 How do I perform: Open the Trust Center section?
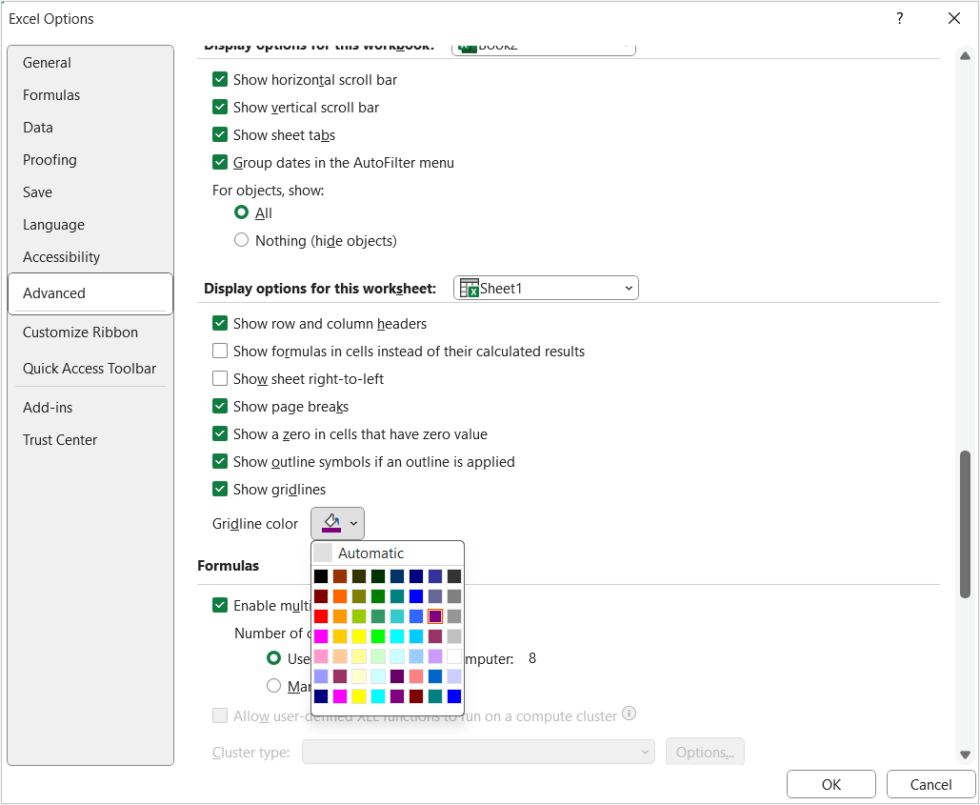coord(60,439)
